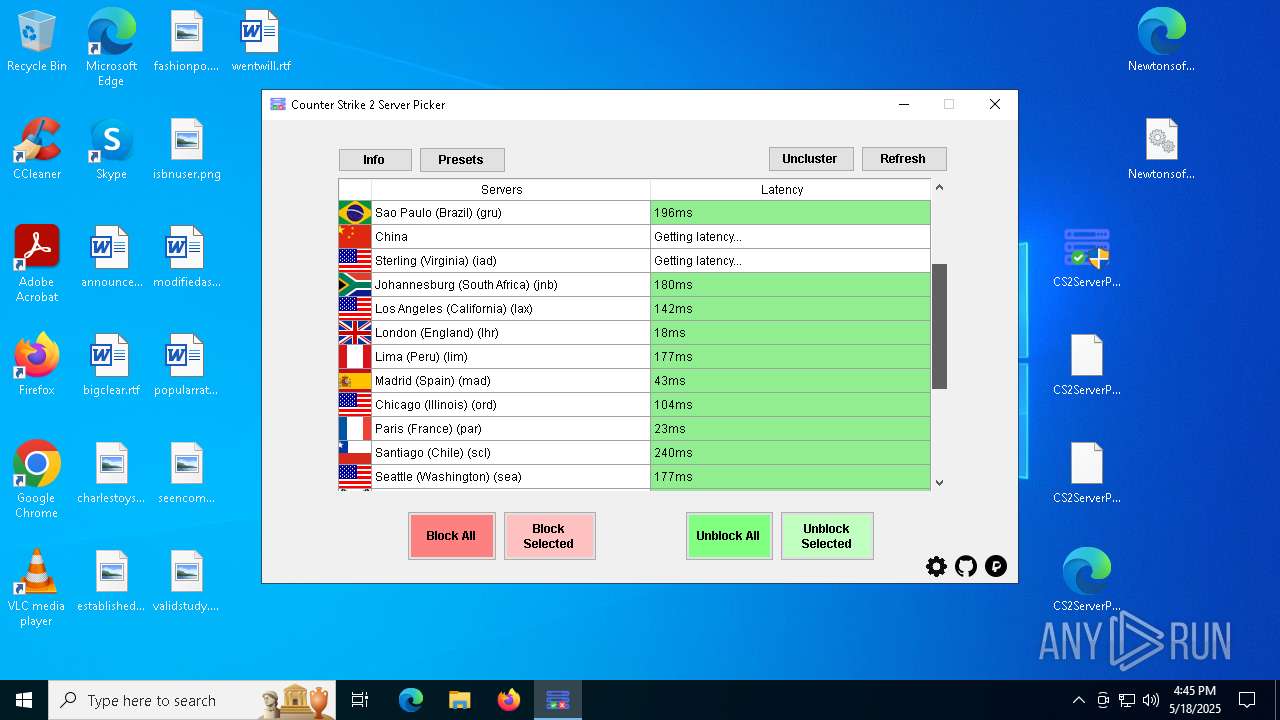Open Task View on taskbar
Image resolution: width=1280 pixels, height=720 pixels.
[x=360, y=700]
